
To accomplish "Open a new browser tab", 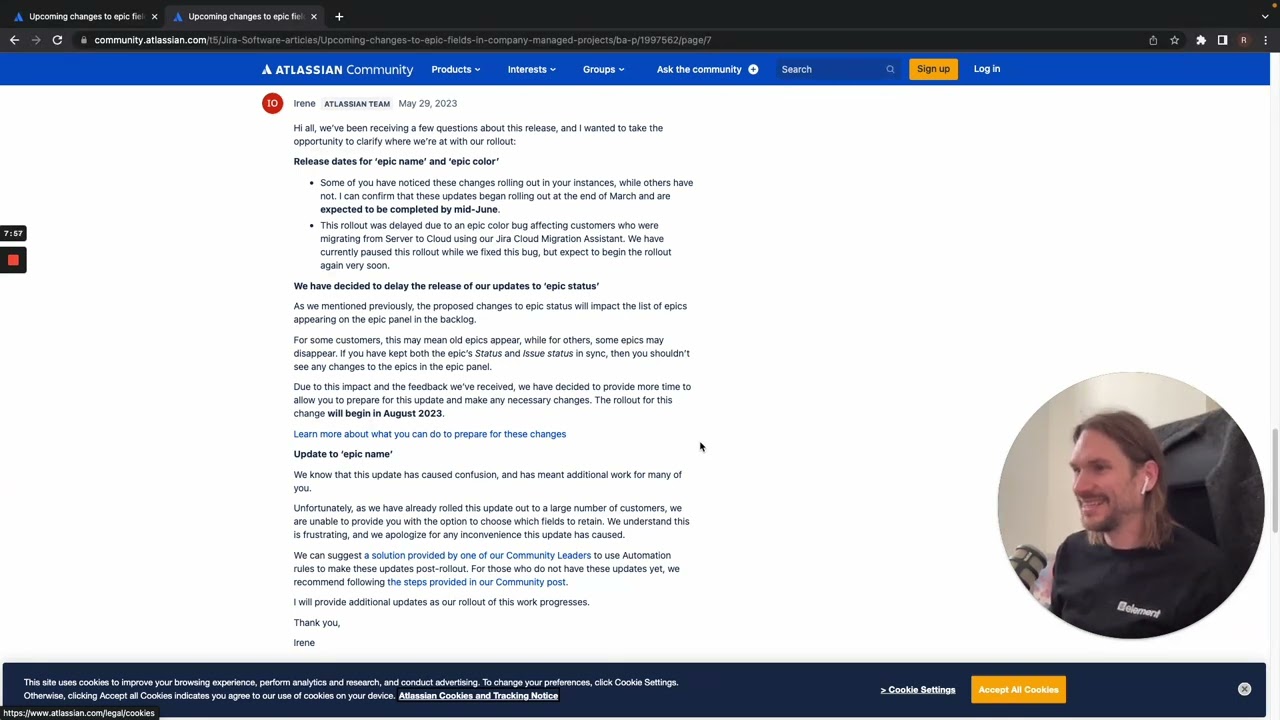I will [x=339, y=16].
